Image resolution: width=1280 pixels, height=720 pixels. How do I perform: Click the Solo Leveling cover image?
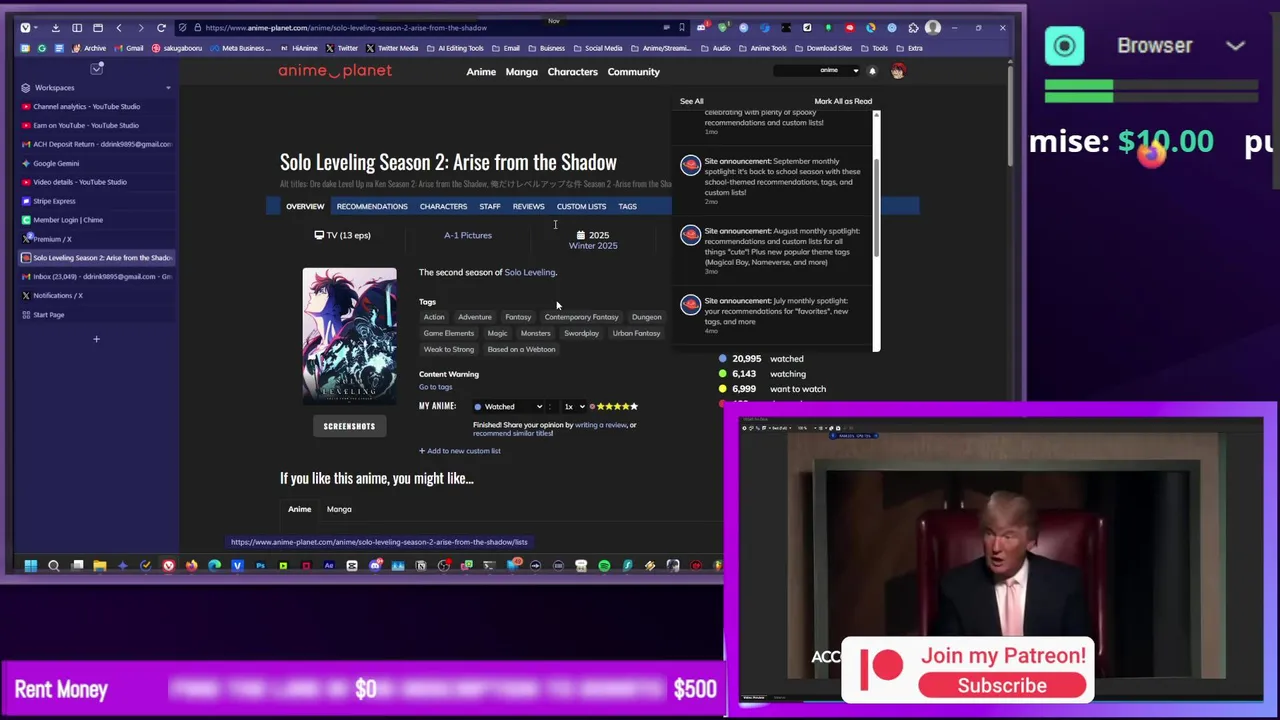(x=349, y=335)
